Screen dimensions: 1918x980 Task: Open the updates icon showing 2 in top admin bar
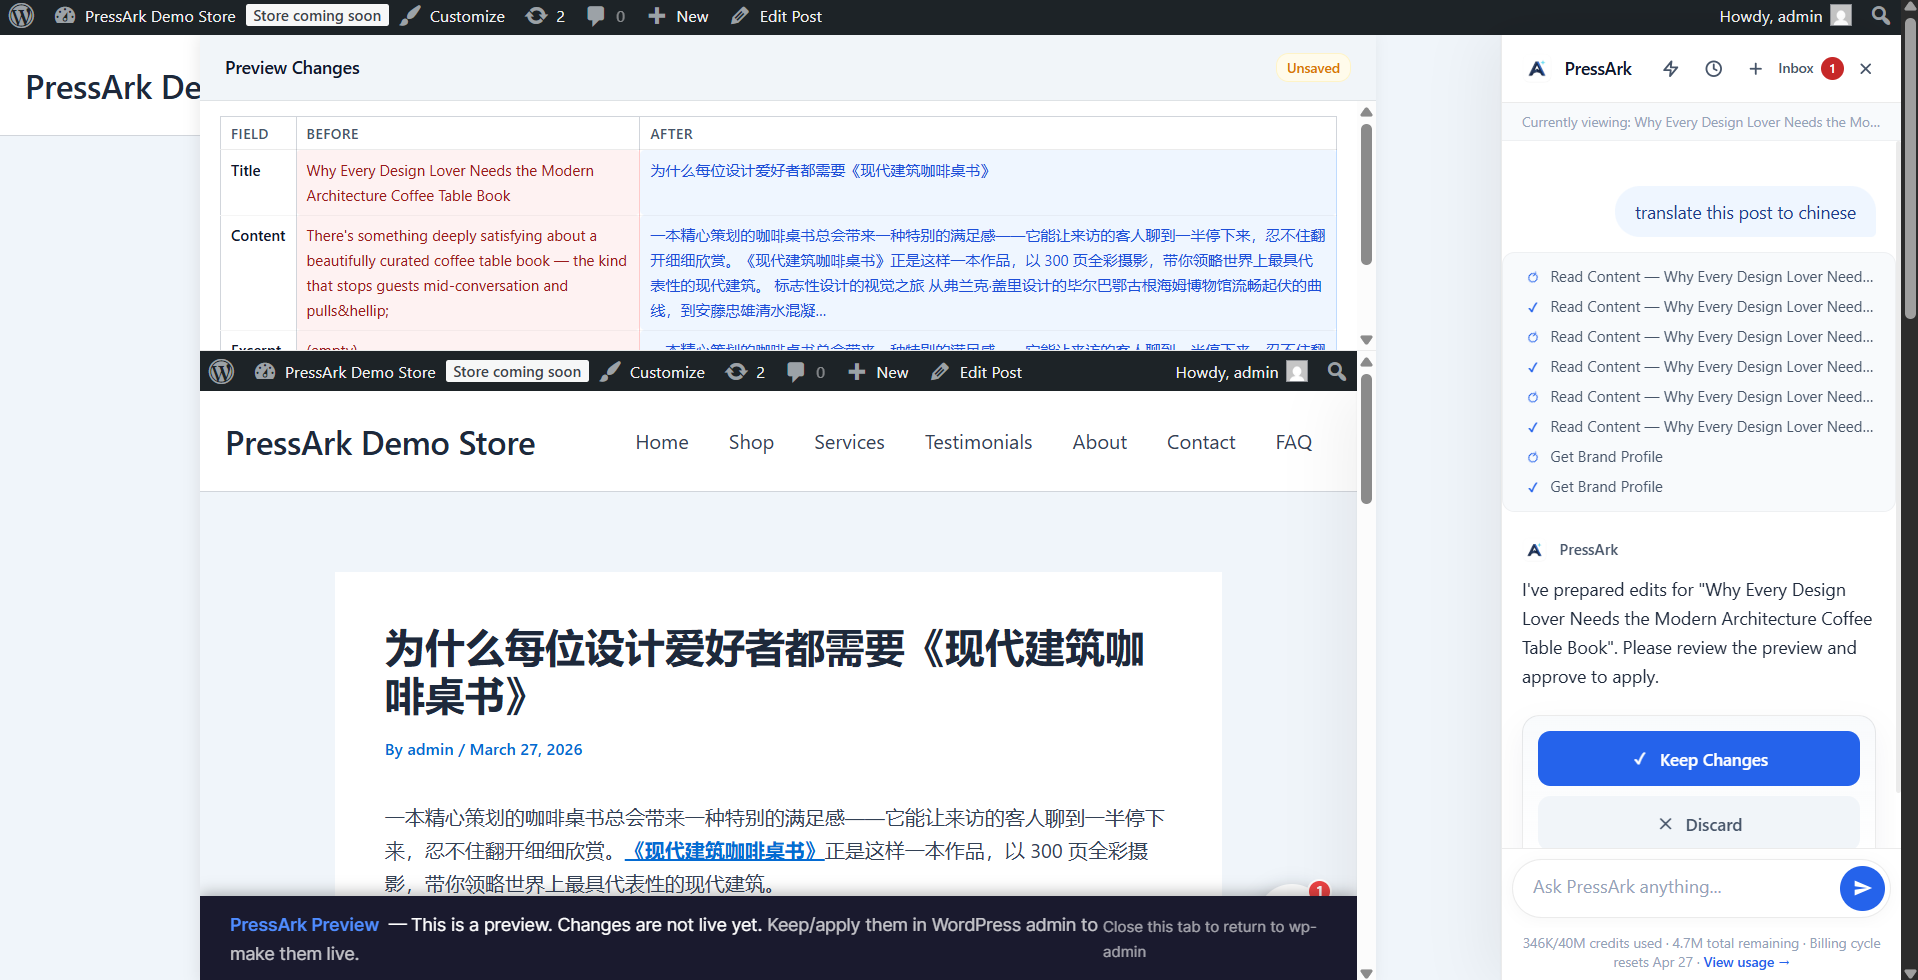[546, 16]
